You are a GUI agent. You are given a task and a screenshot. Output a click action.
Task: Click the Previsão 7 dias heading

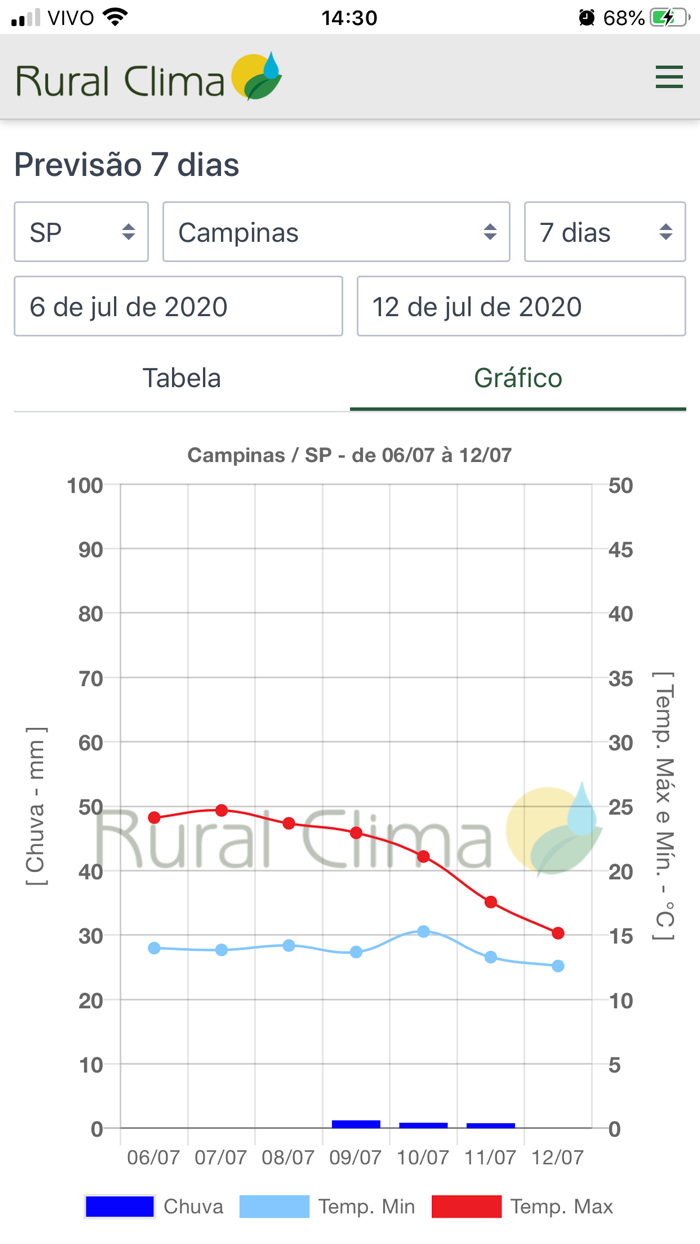(126, 165)
